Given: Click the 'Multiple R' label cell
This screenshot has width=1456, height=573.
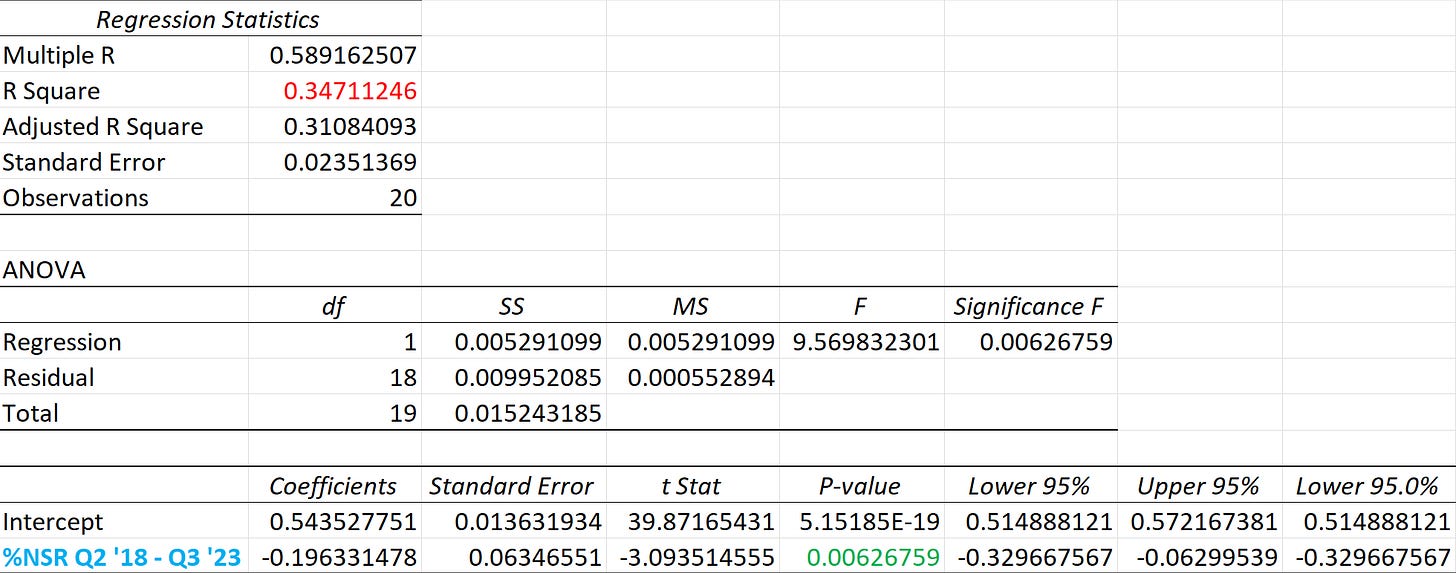Looking at the screenshot, I should pyautogui.click(x=59, y=55).
